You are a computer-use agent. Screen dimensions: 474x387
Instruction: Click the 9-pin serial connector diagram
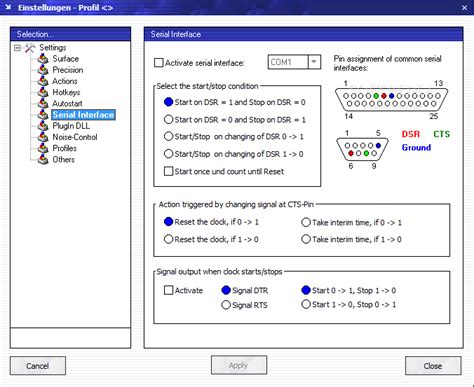pyautogui.click(x=362, y=149)
